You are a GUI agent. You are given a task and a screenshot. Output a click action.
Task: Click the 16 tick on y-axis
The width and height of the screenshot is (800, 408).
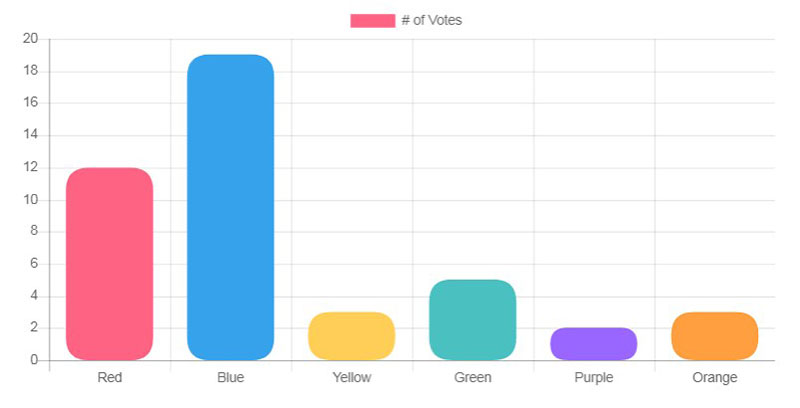tap(31, 103)
